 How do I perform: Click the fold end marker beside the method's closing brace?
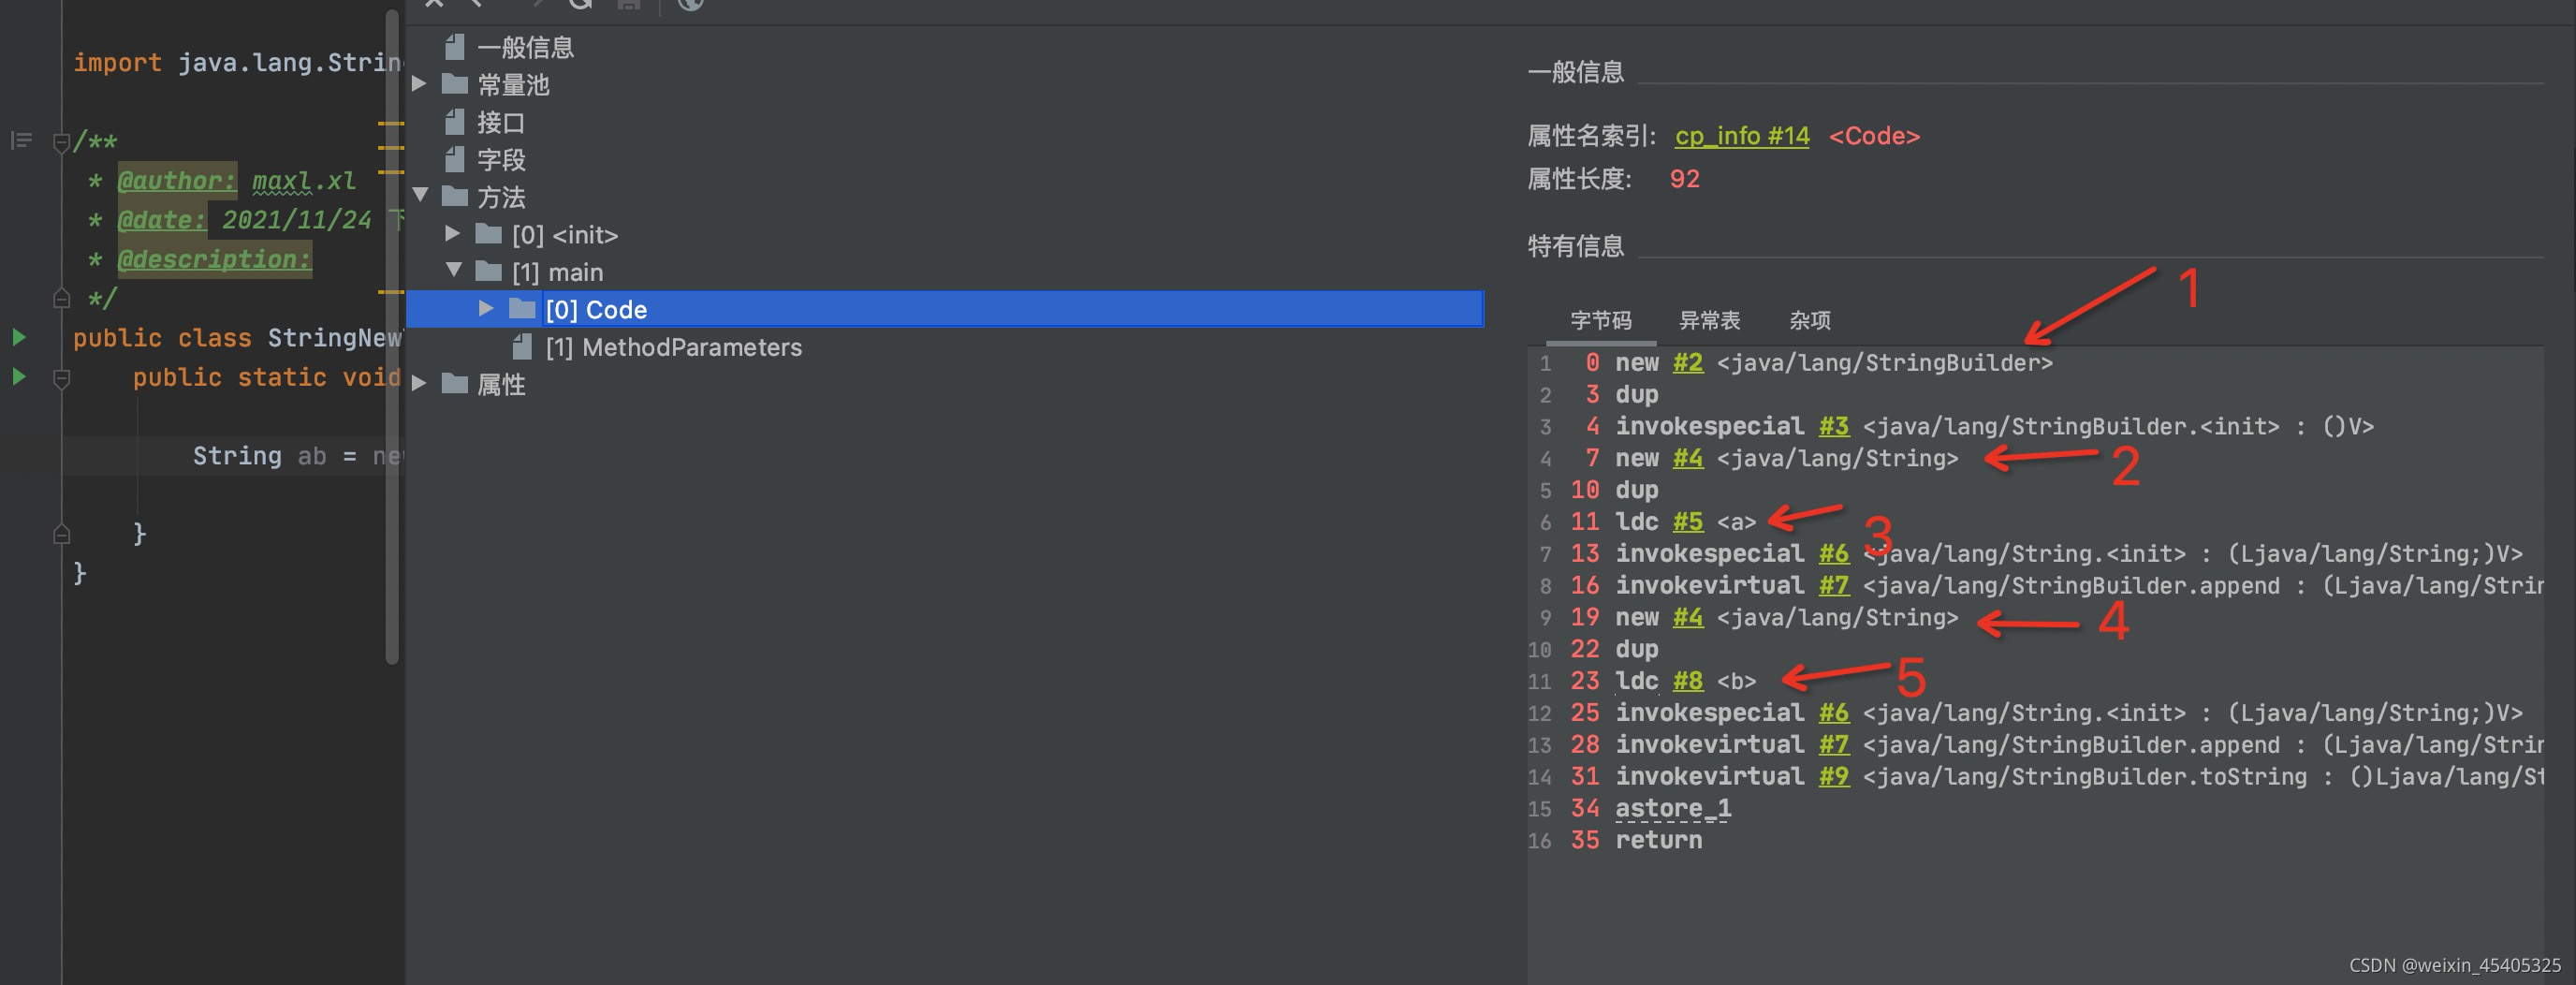[x=61, y=534]
